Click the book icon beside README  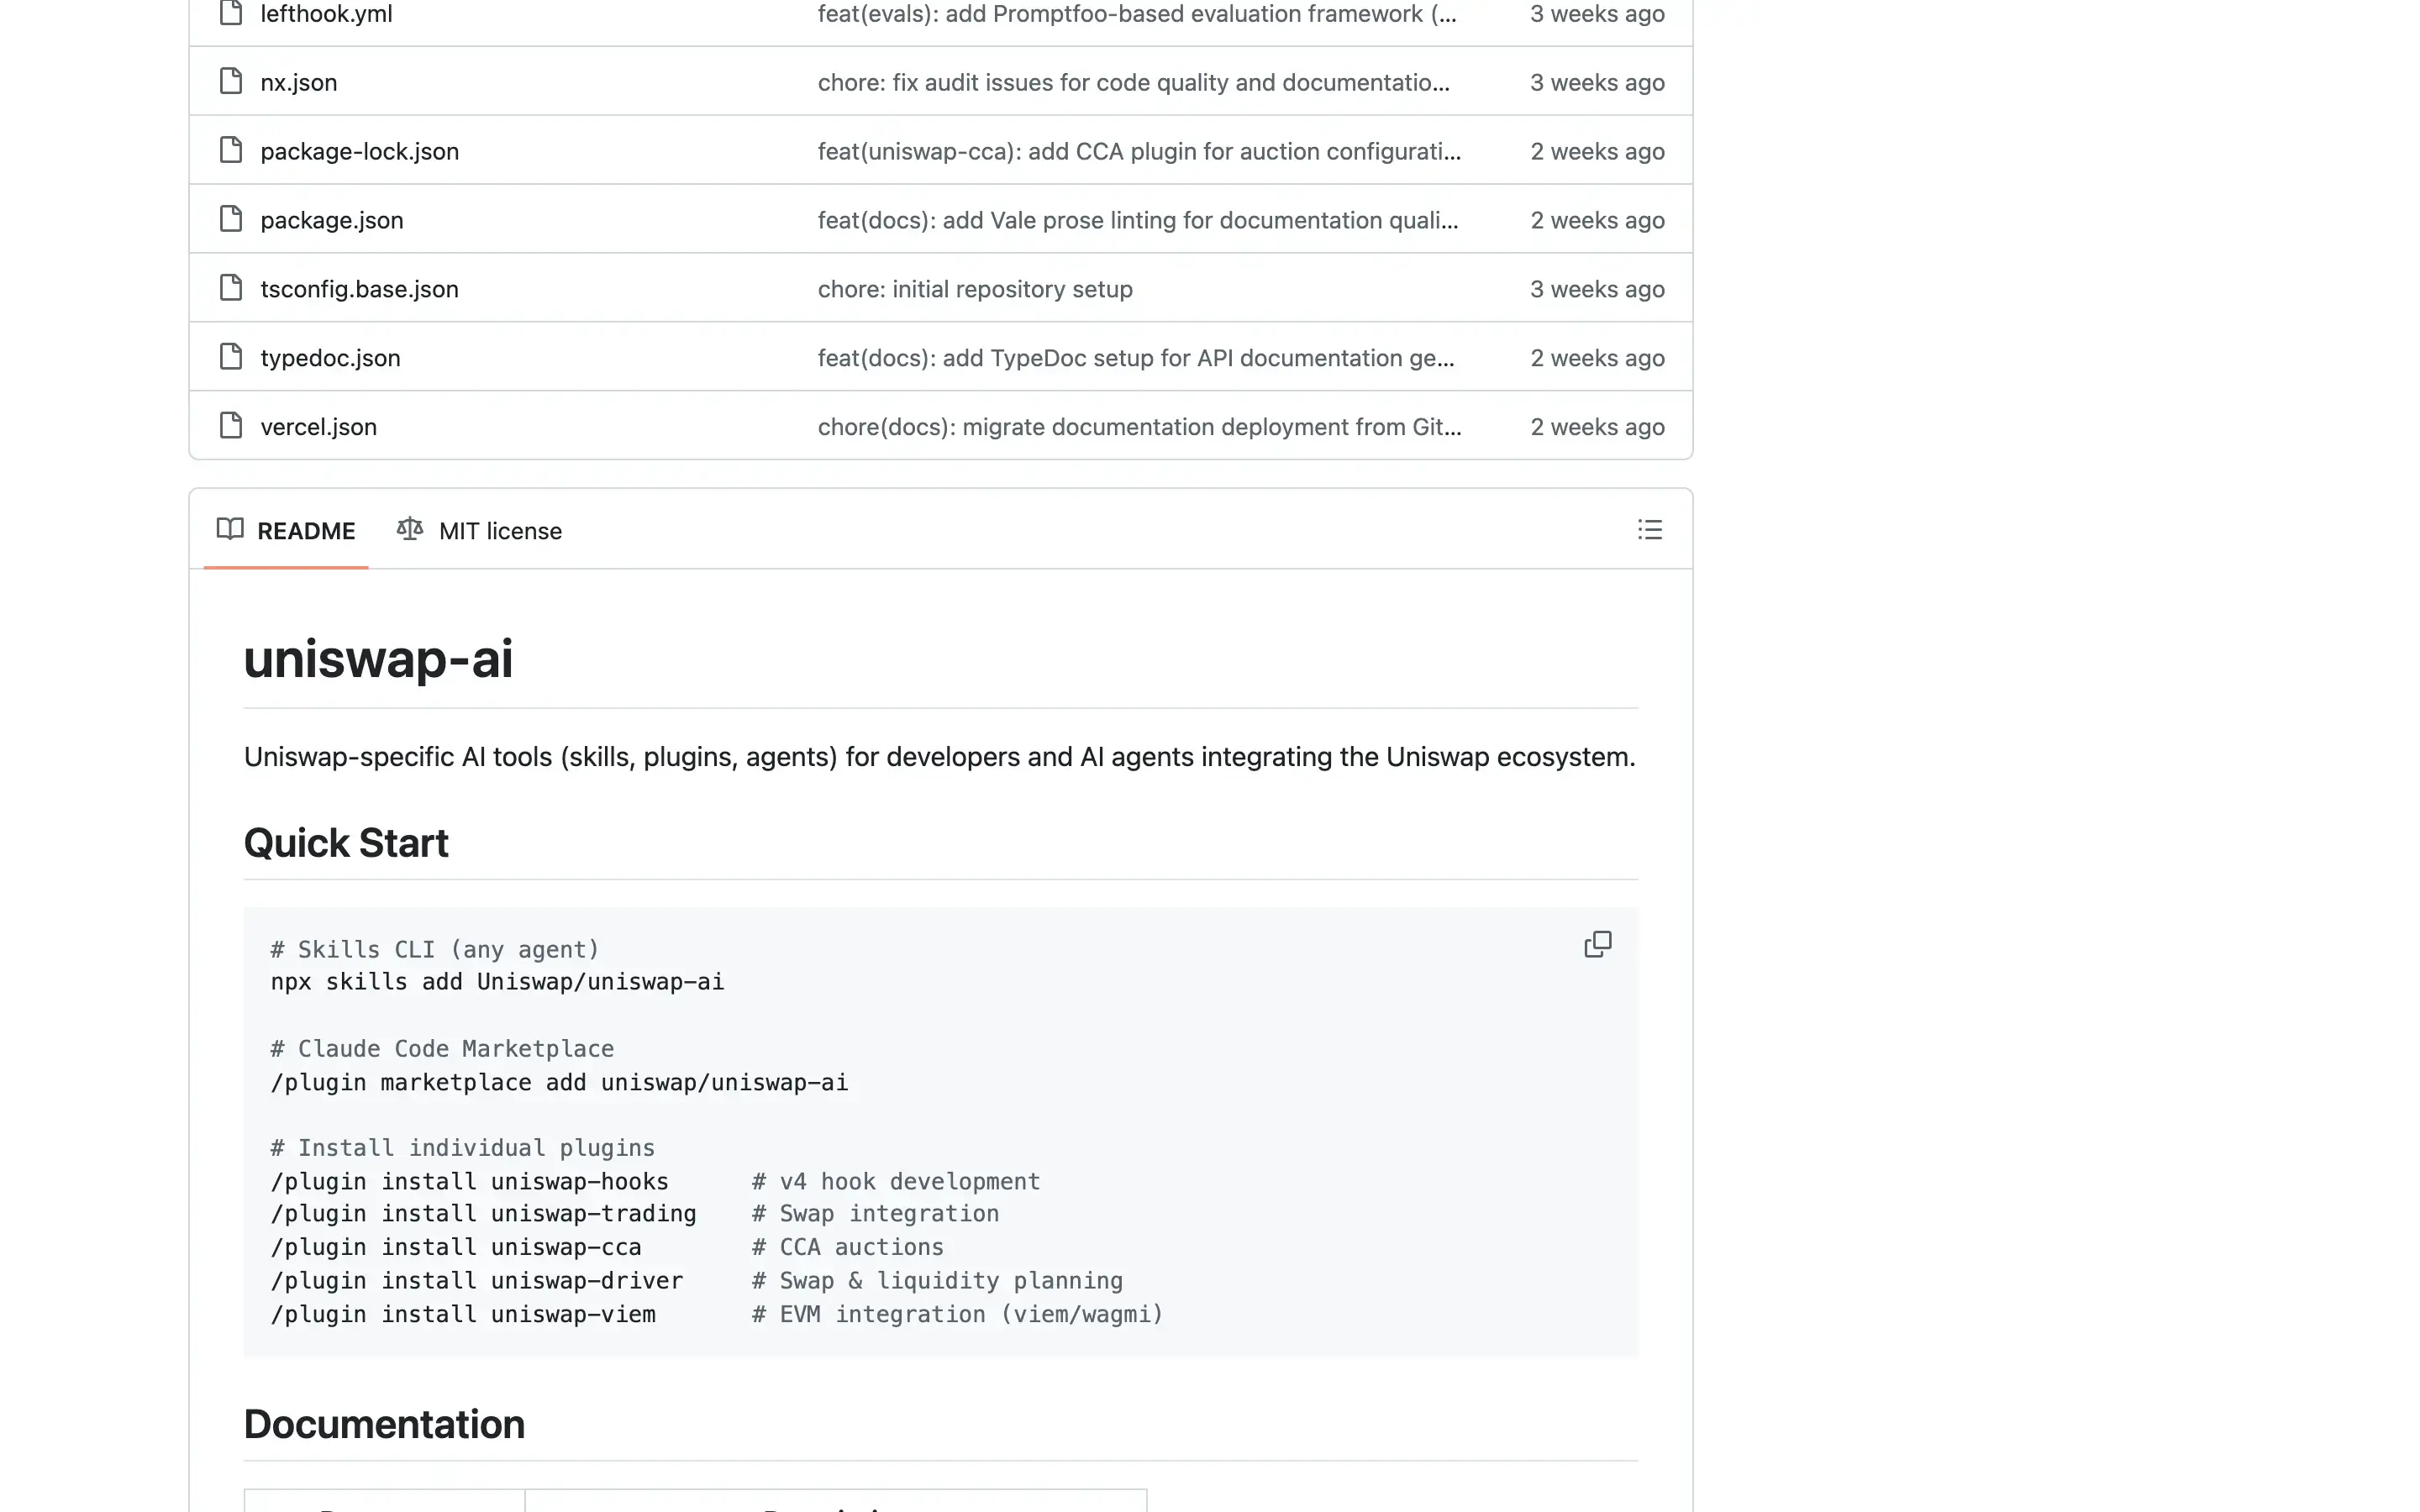tap(229, 530)
